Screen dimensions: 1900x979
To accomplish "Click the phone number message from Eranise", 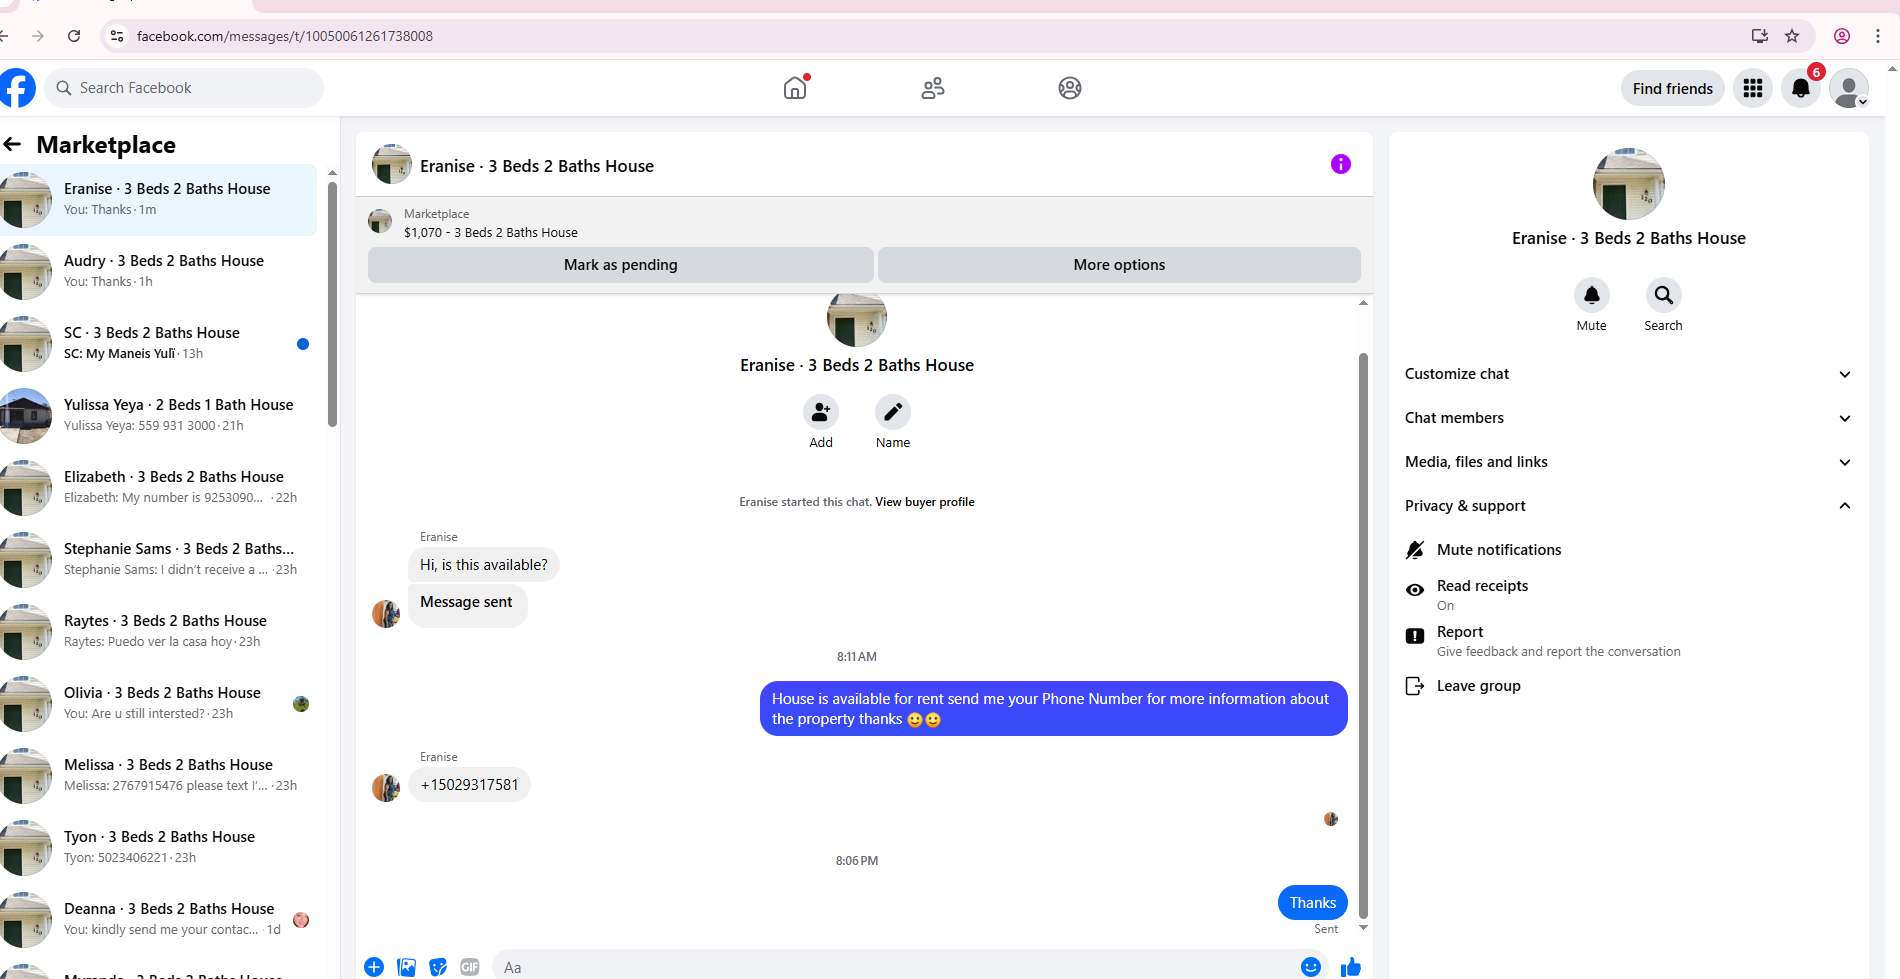I will point(469,785).
